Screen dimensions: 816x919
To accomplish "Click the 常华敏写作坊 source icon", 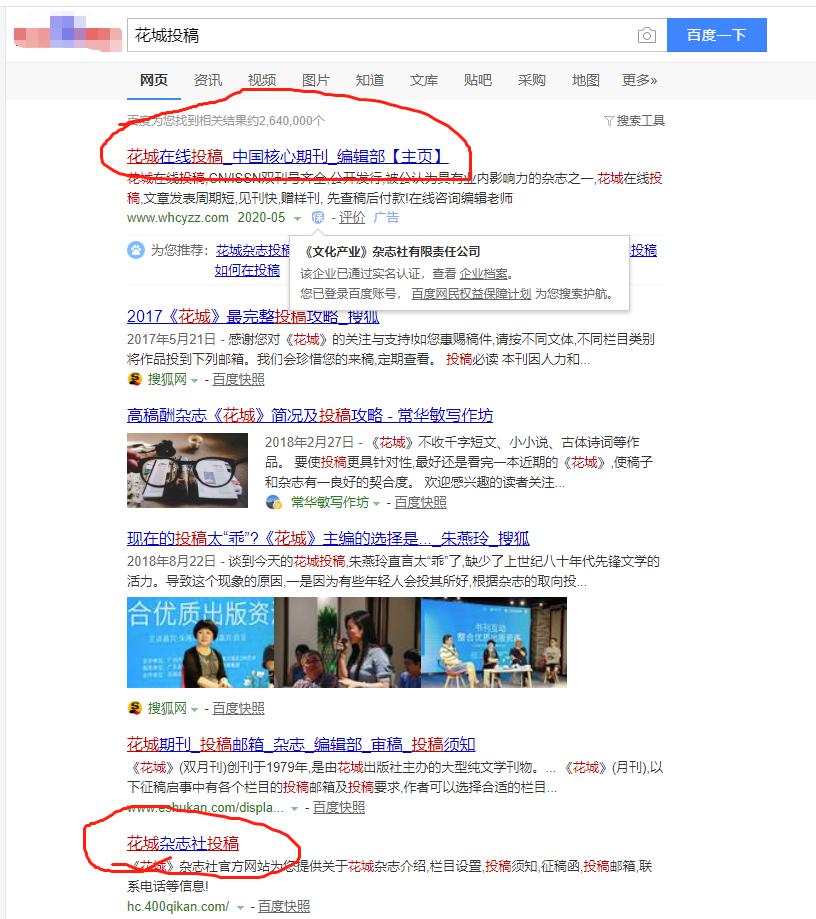I will (273, 502).
